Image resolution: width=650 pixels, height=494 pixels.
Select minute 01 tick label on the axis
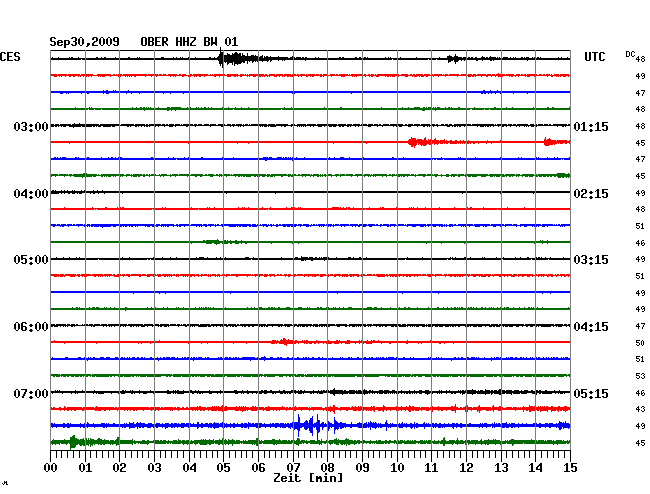[x=85, y=467]
